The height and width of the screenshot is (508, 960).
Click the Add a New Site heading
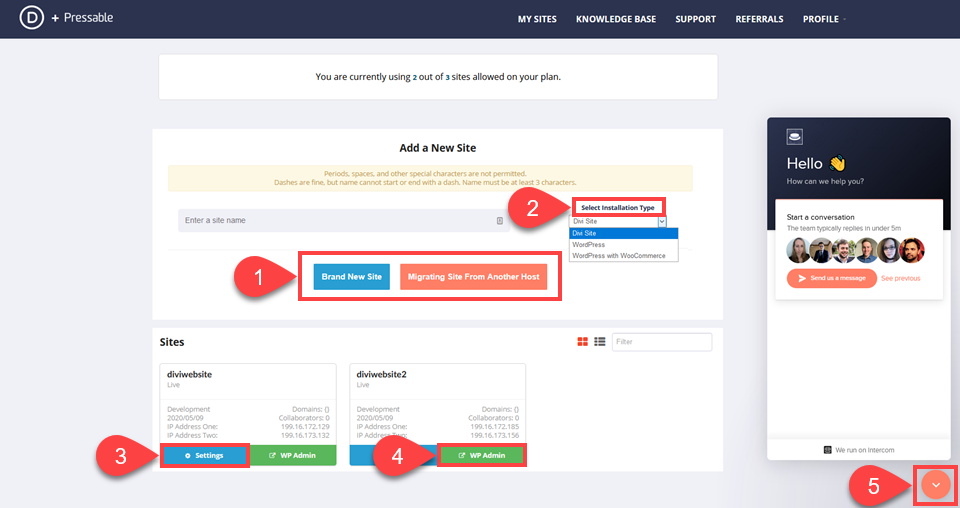437,148
